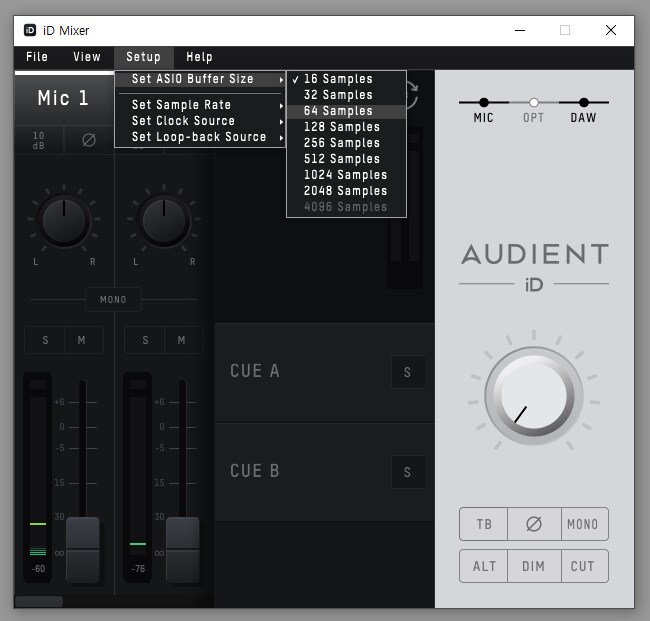Image resolution: width=650 pixels, height=621 pixels.
Task: Toggle Mic 1 10 dB boost
Action: click(x=39, y=141)
